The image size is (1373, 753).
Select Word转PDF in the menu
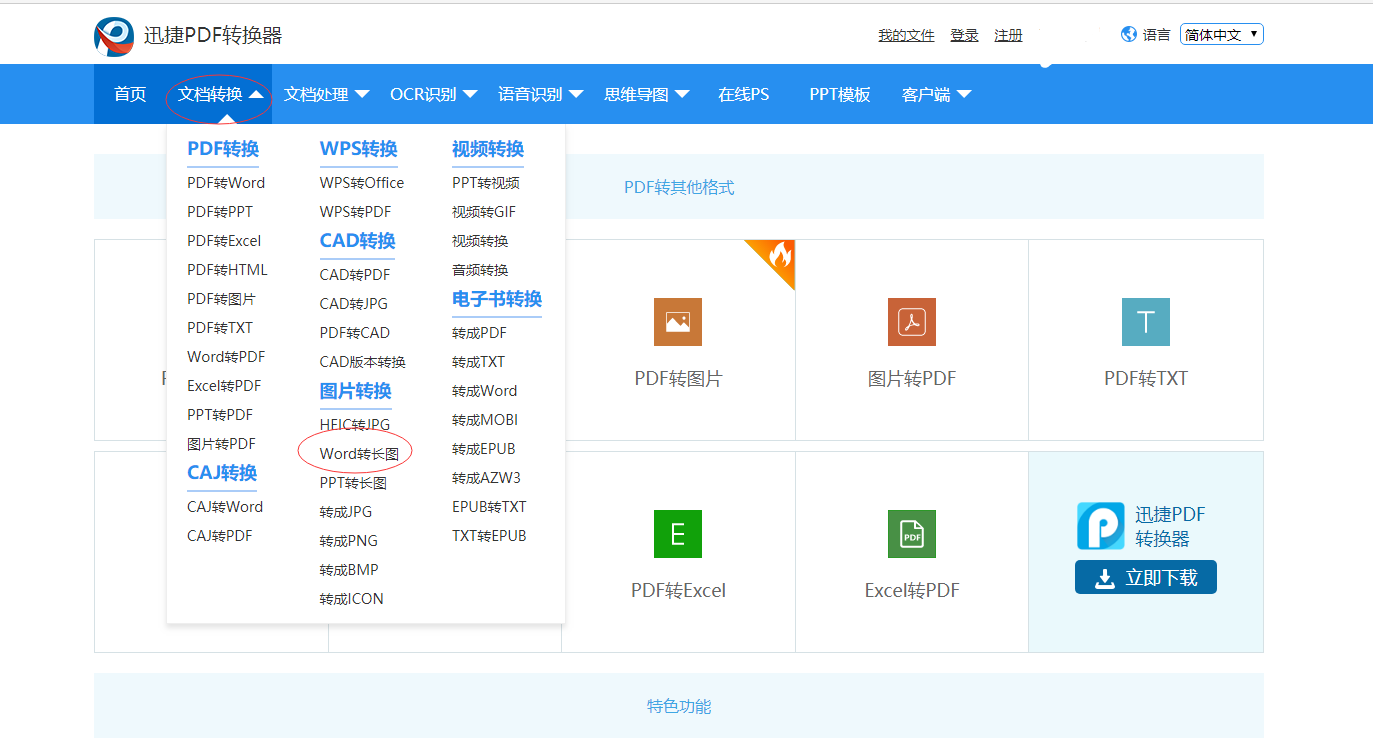click(x=226, y=357)
